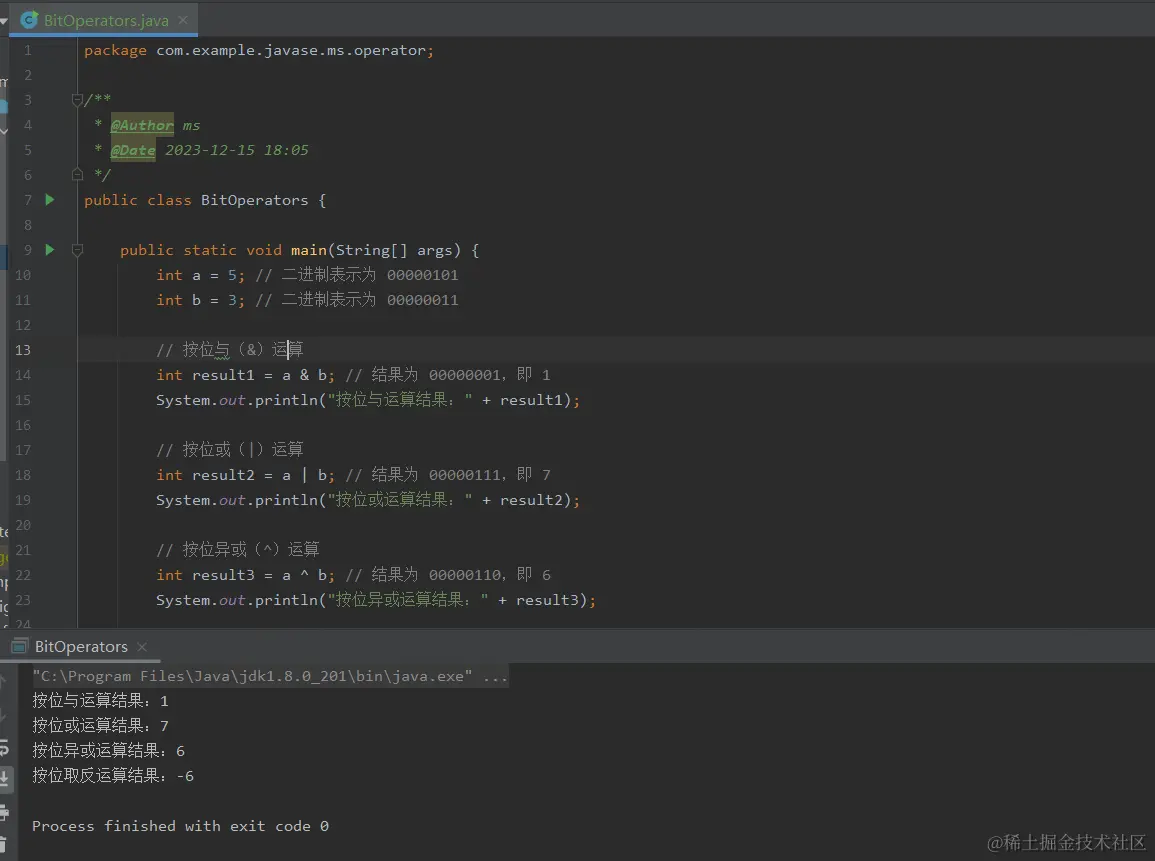Click the '00000011' binary value in line 11 comment

[x=422, y=301]
